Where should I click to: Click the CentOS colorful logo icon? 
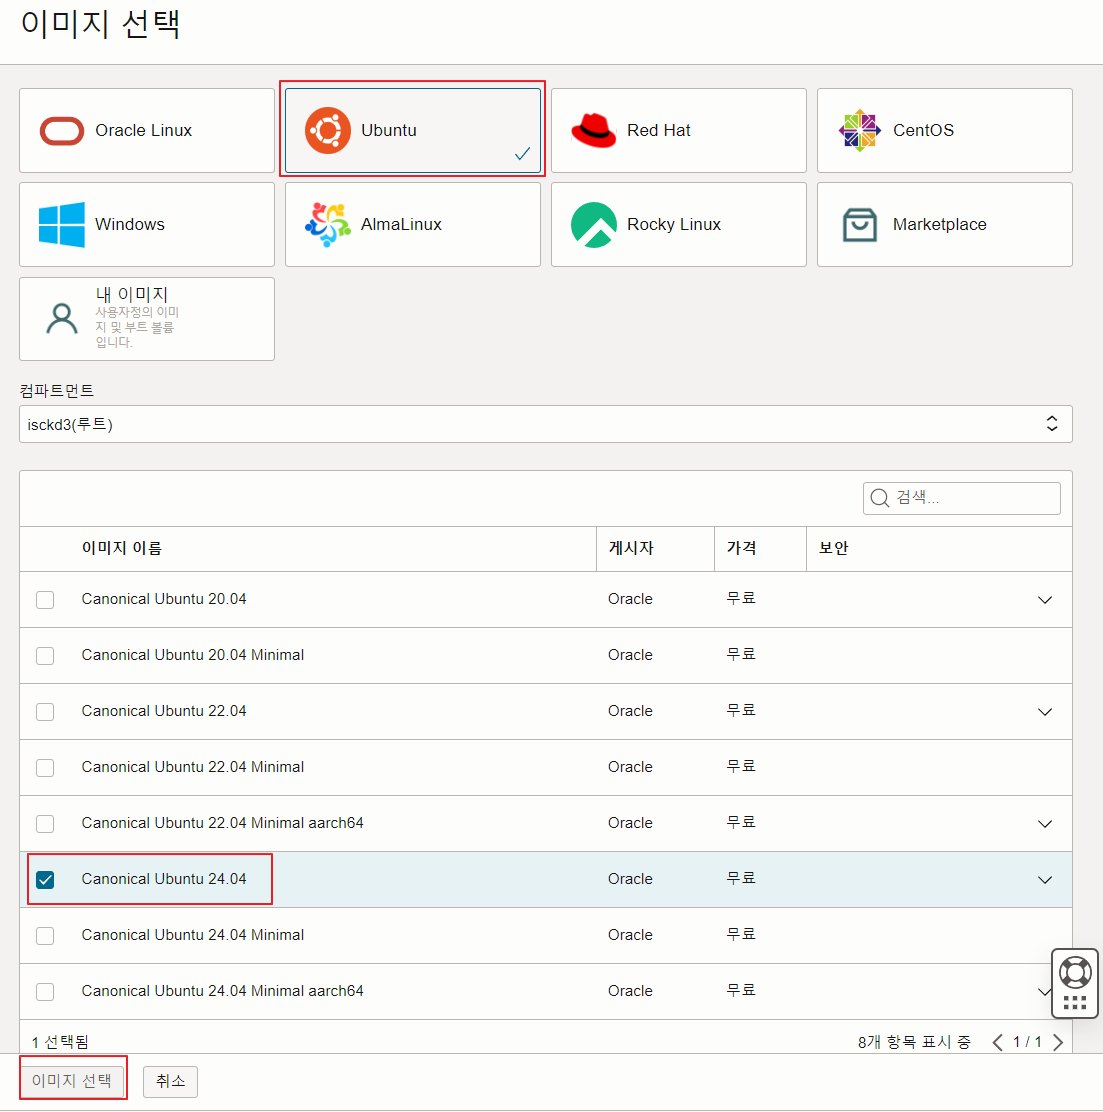(x=860, y=130)
